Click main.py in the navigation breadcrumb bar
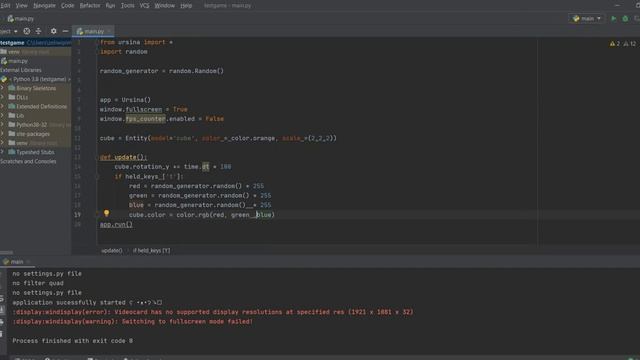640x360 pixels. [20, 19]
